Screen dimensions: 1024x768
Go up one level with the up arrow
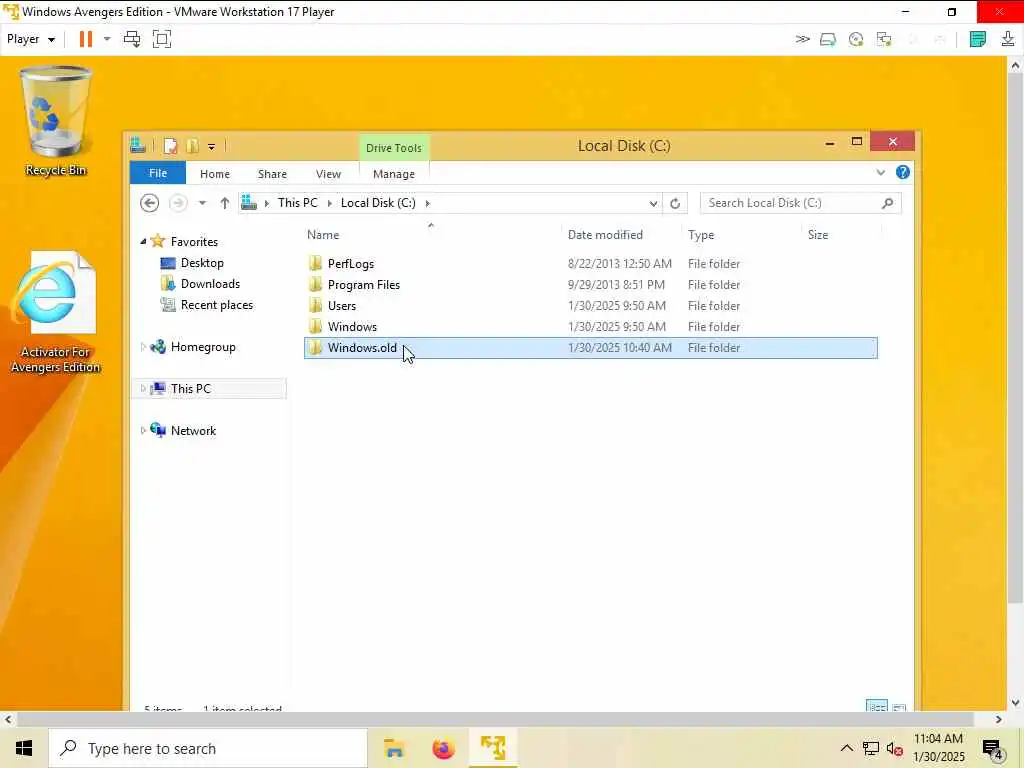point(225,203)
